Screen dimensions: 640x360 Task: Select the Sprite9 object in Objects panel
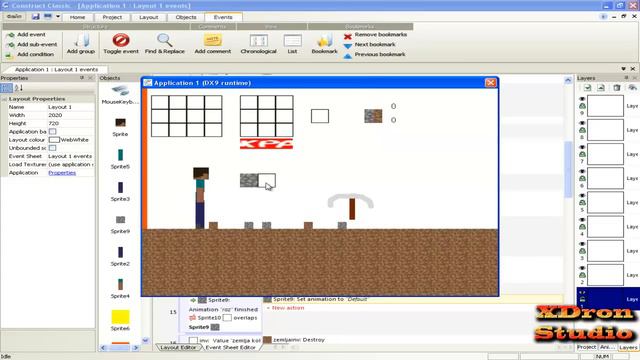pos(120,220)
